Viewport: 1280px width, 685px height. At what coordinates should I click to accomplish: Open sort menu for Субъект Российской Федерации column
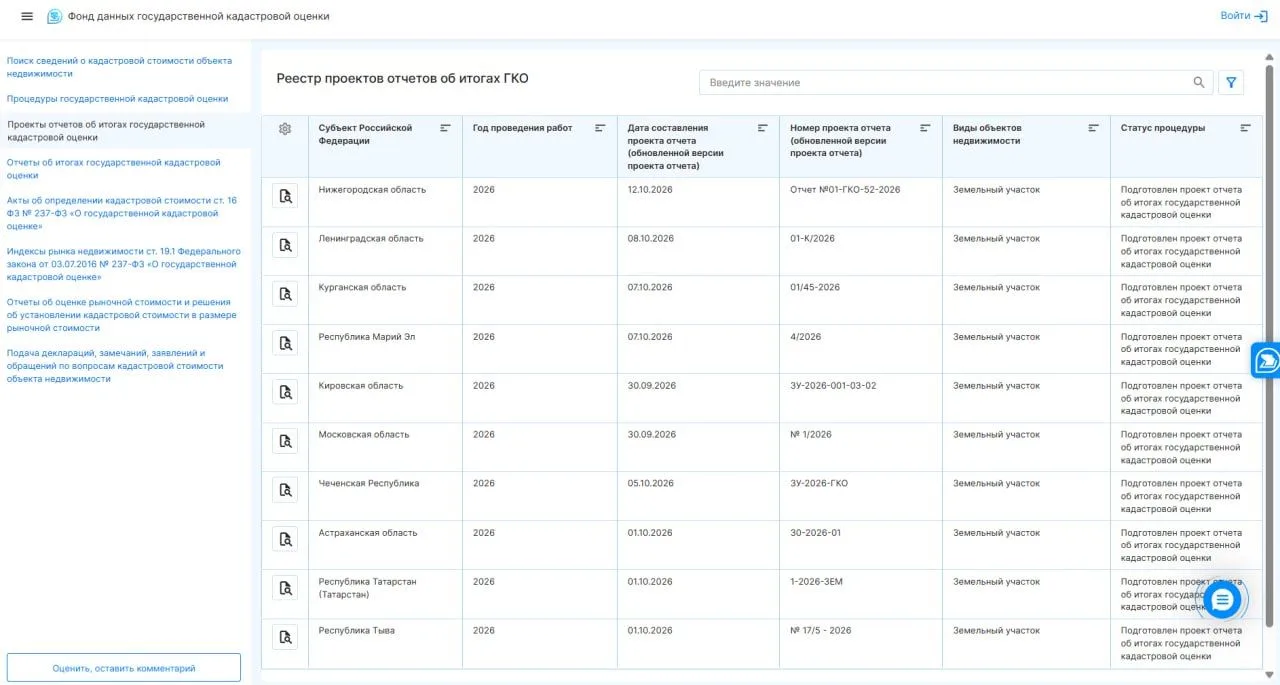point(446,128)
